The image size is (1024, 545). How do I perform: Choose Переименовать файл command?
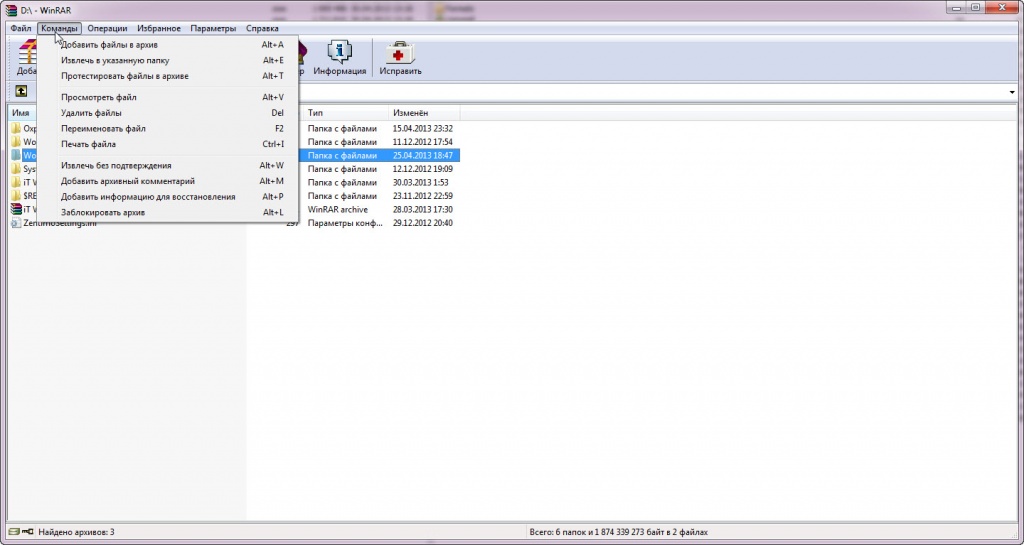click(x=168, y=128)
